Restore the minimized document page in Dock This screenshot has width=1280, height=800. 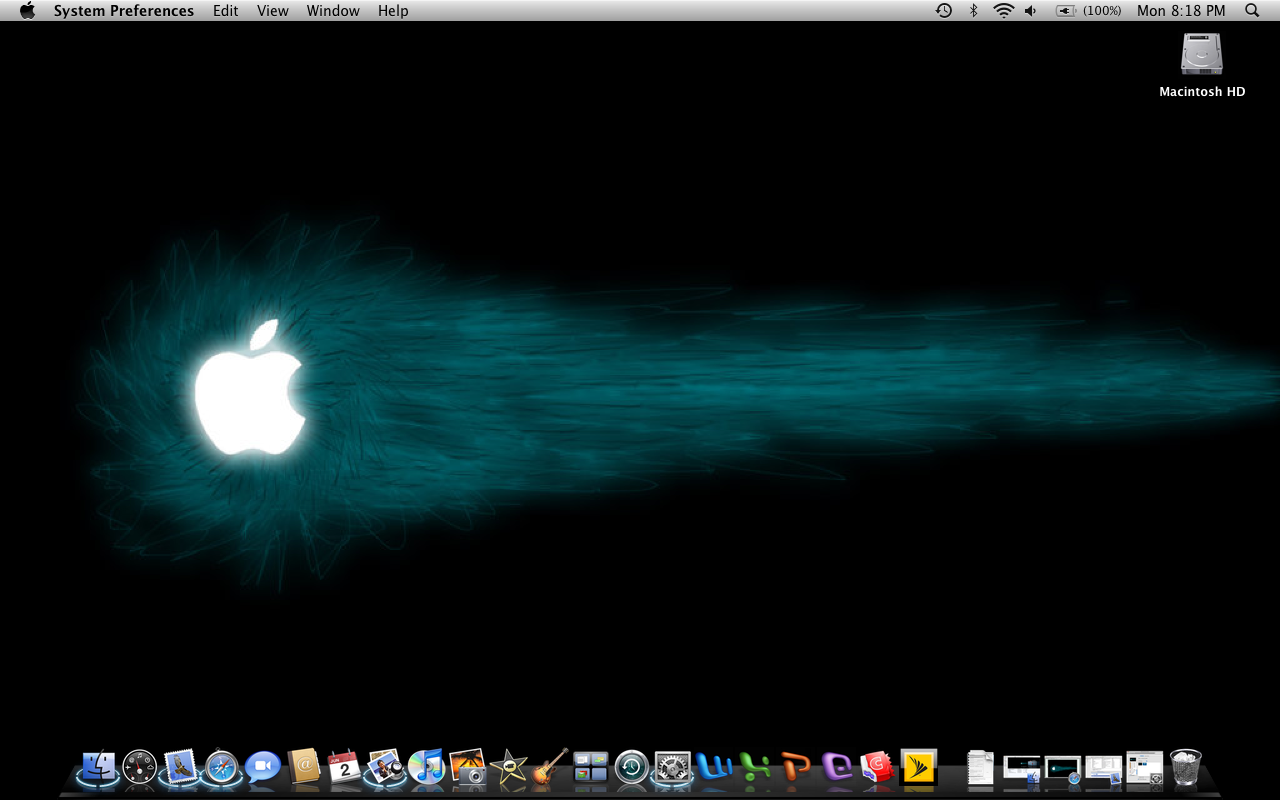tap(981, 767)
